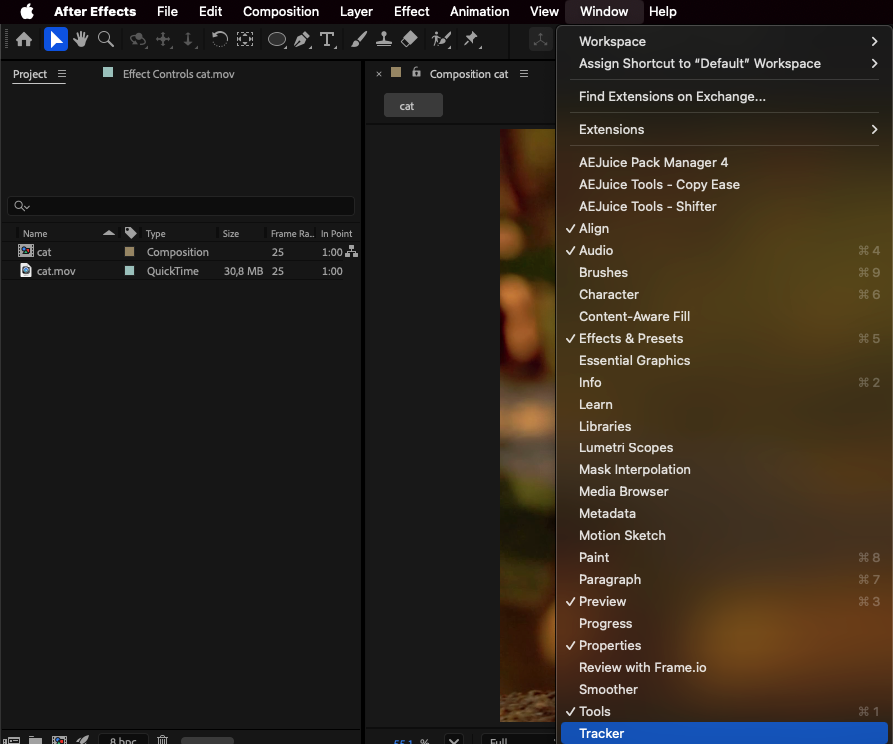
Task: Open the search filter dropdown magnifier
Action: [22, 206]
